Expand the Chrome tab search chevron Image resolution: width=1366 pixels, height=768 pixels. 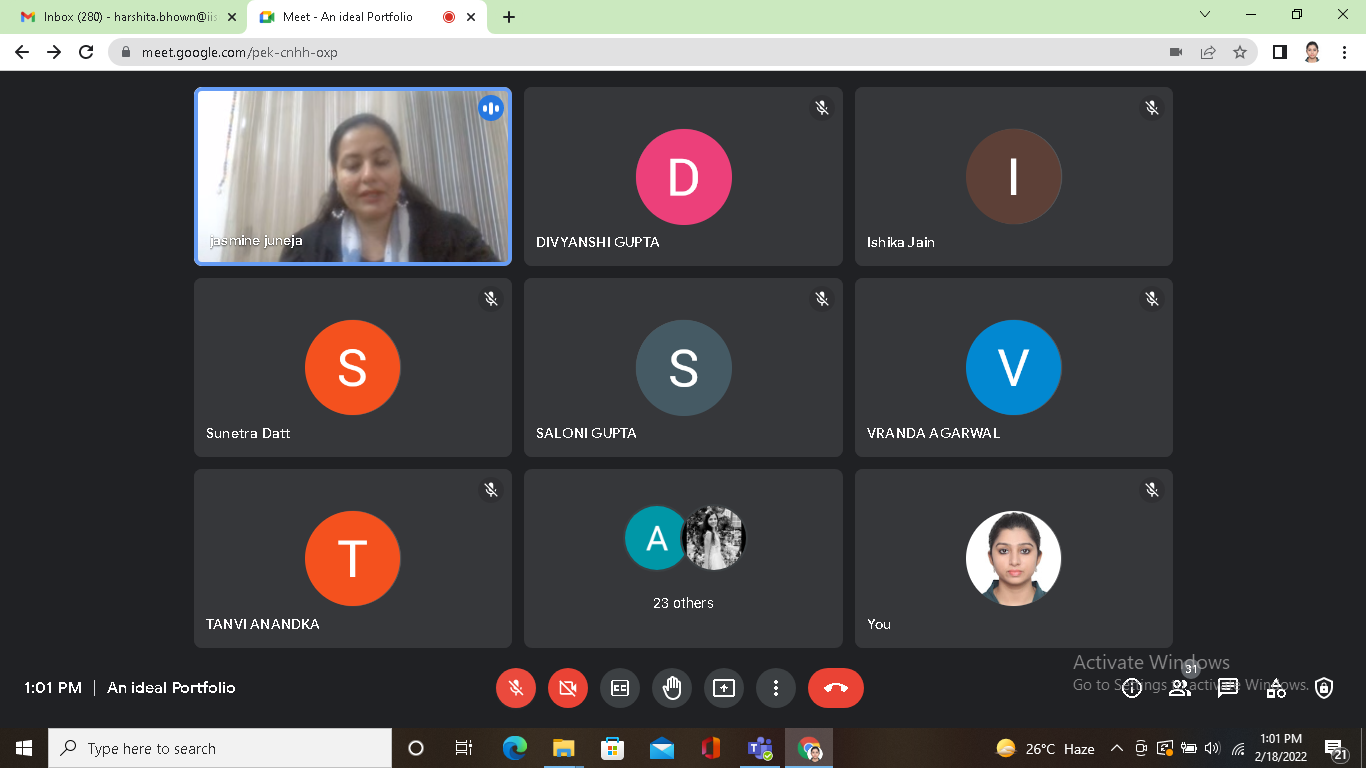pos(1205,15)
